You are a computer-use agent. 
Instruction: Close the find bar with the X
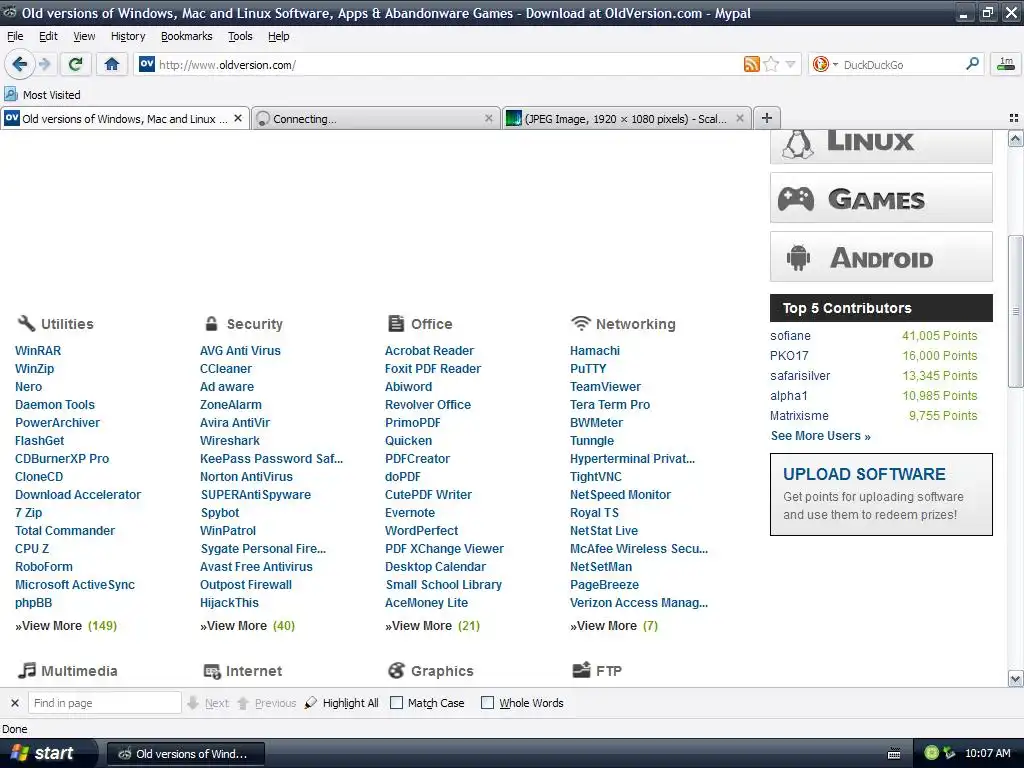pyautogui.click(x=14, y=703)
